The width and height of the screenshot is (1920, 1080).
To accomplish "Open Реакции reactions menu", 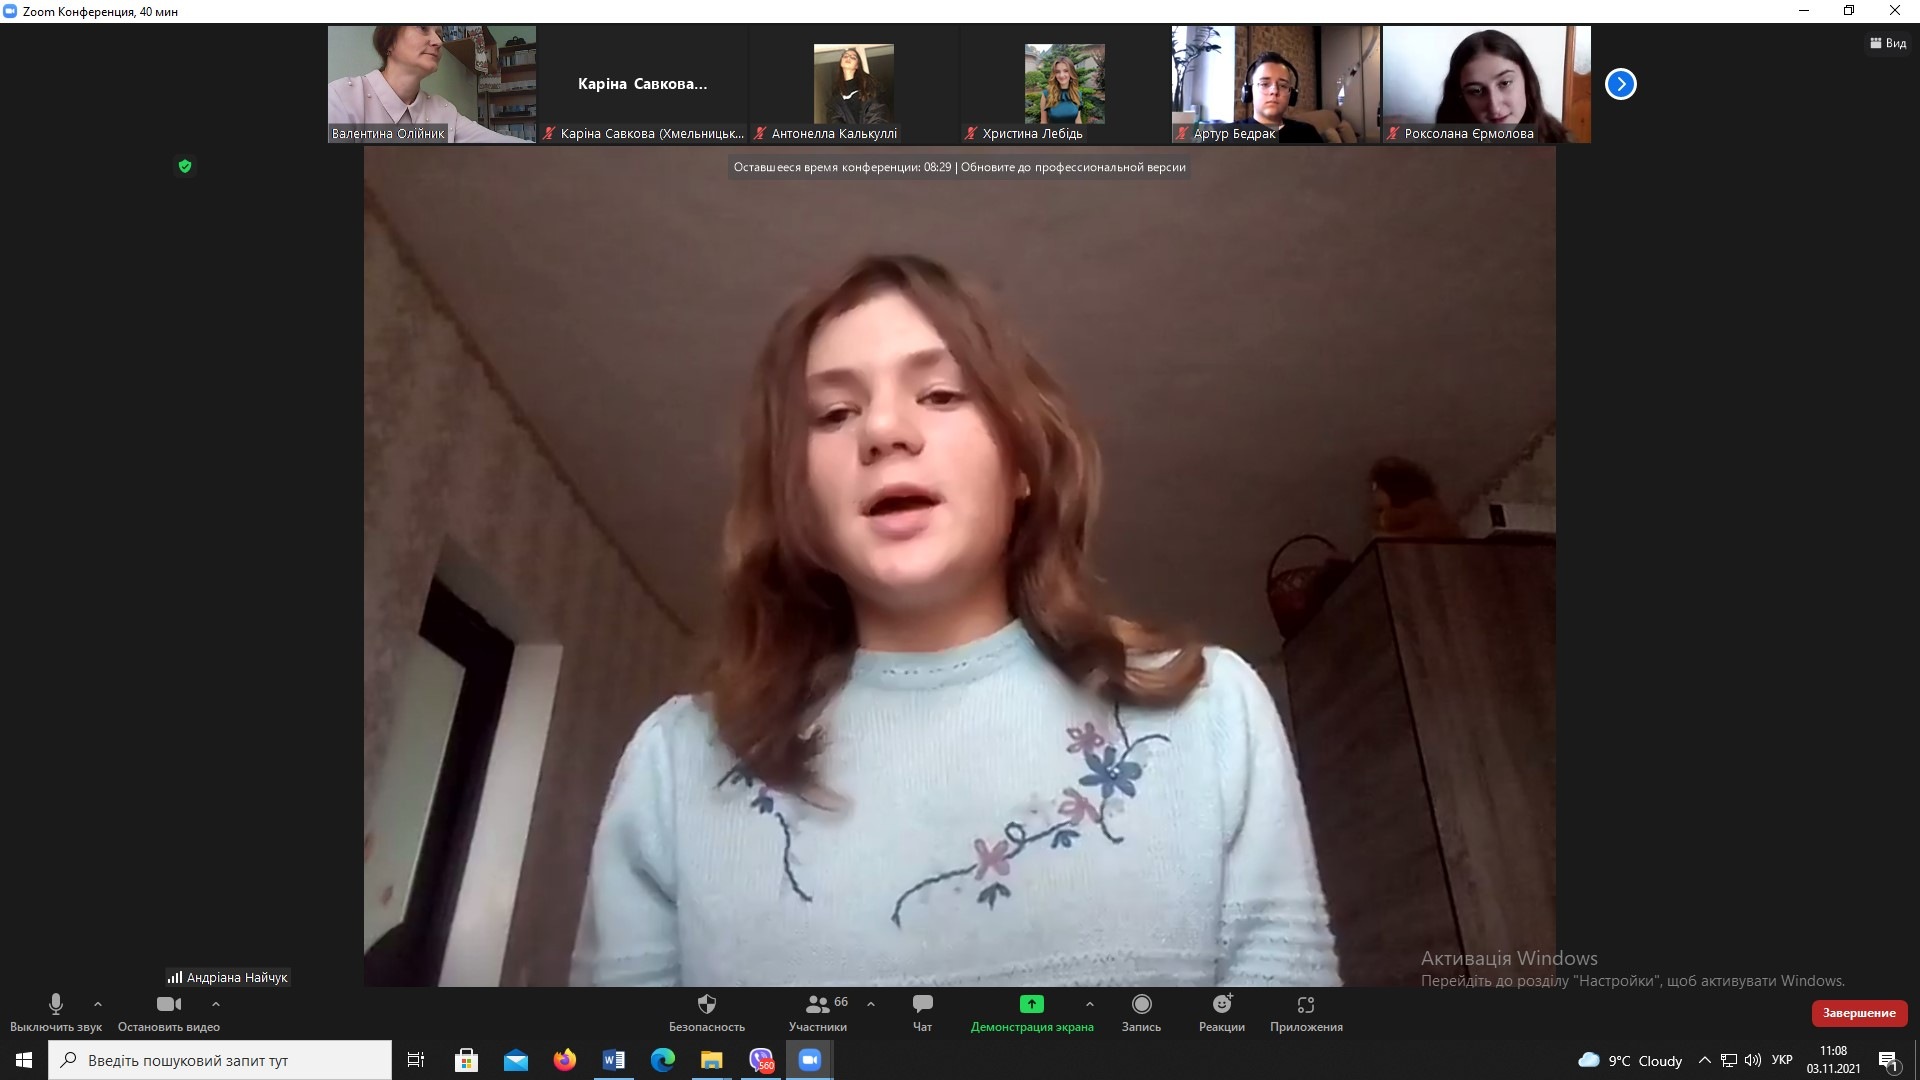I will pos(1221,1005).
